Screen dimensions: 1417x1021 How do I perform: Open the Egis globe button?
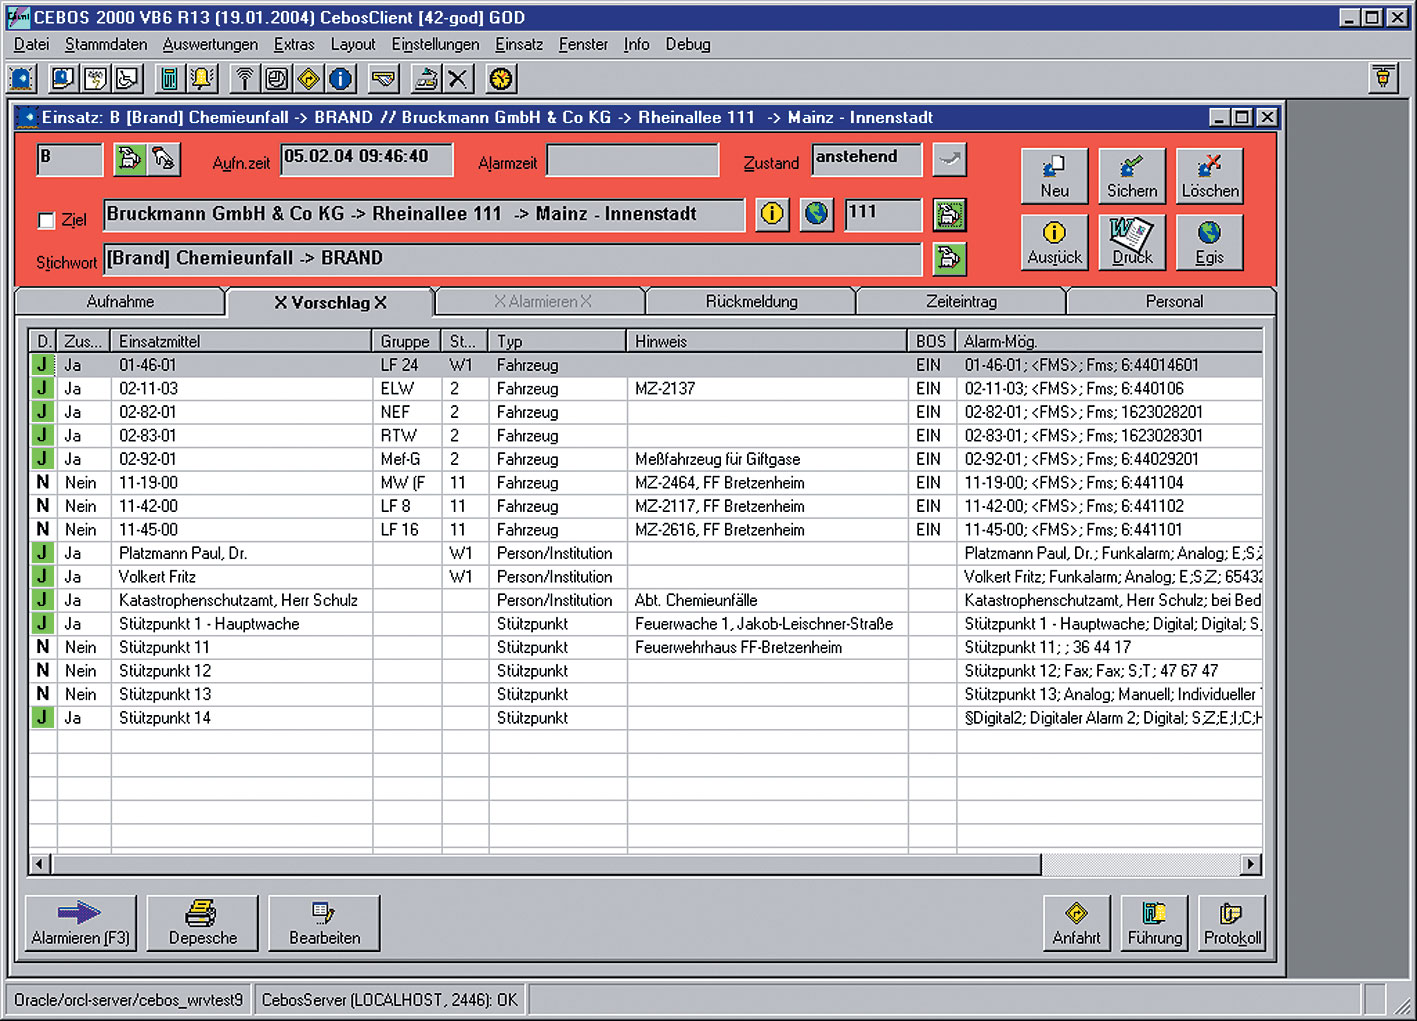1209,242
